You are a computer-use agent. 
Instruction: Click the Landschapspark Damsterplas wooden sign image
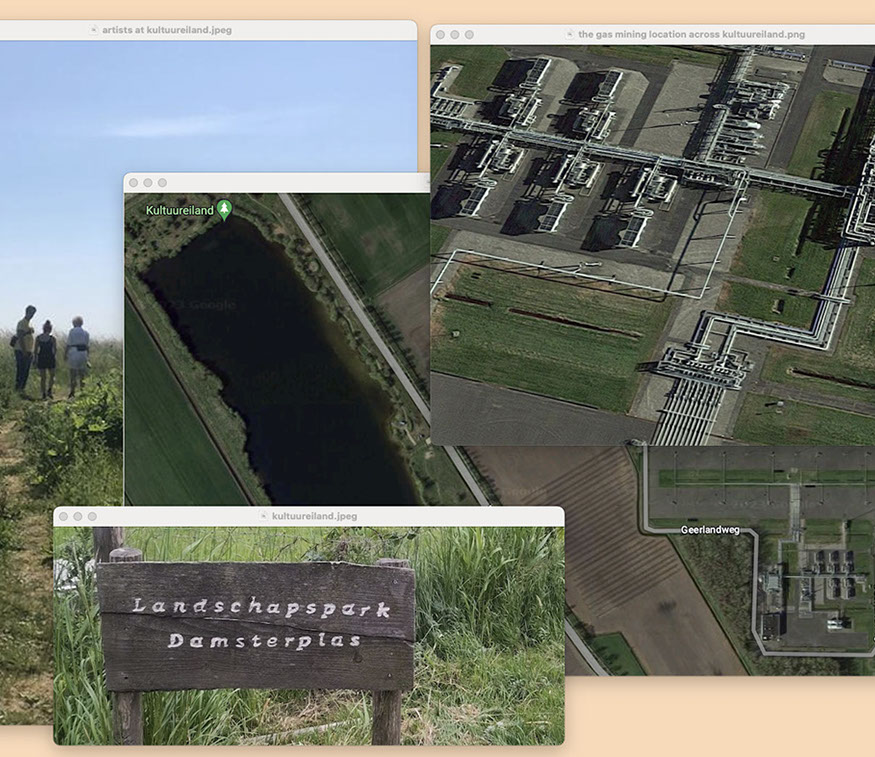pyautogui.click(x=256, y=624)
